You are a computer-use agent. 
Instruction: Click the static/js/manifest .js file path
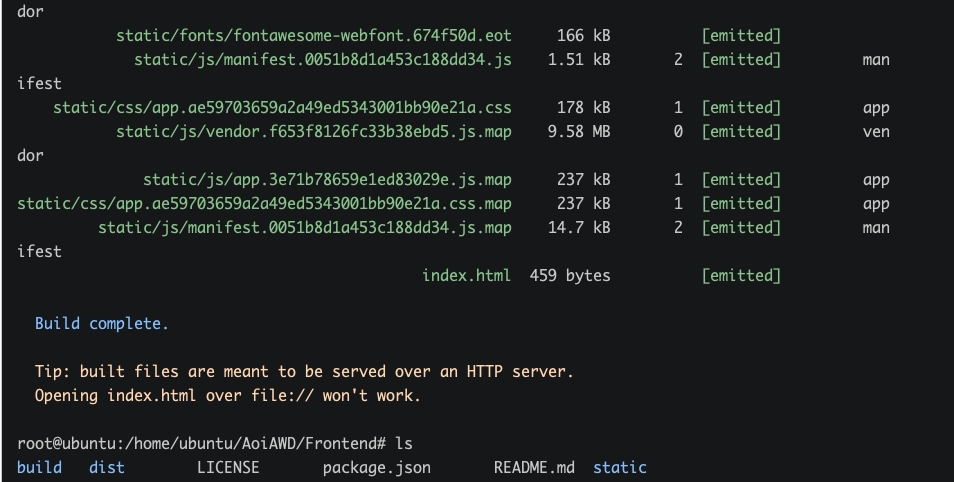pos(322,60)
